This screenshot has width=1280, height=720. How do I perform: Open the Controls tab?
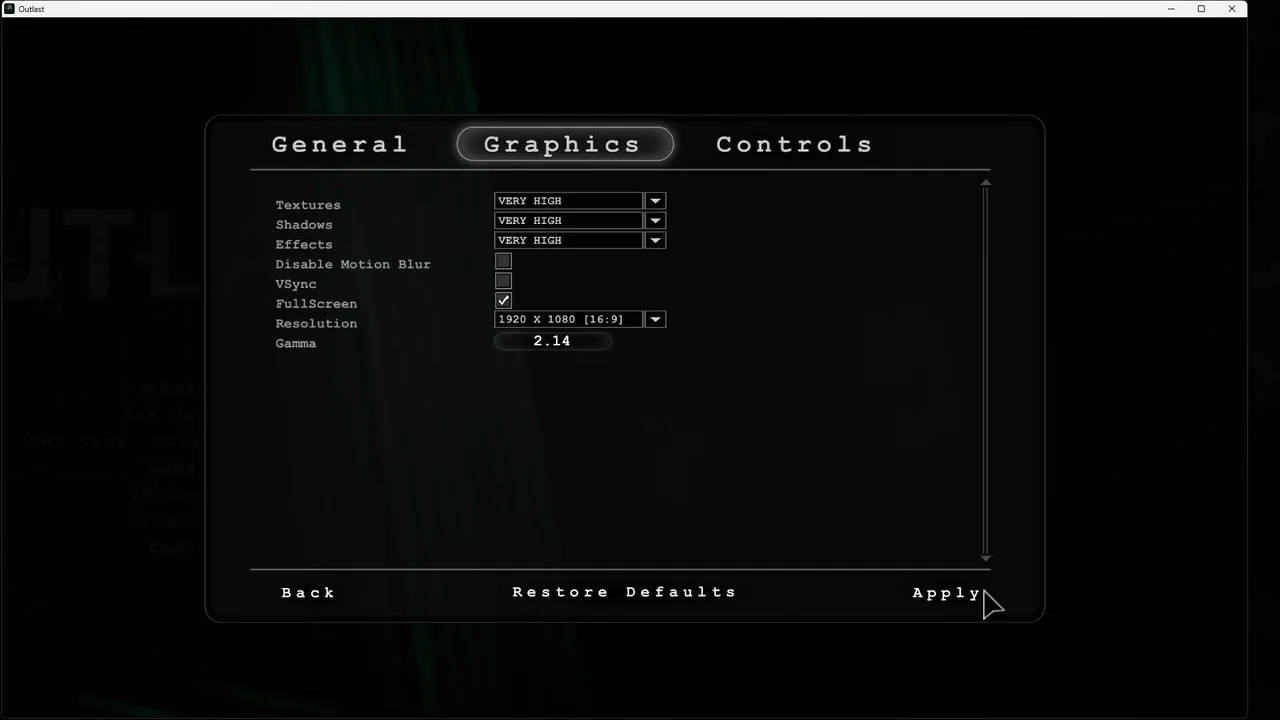coord(794,144)
